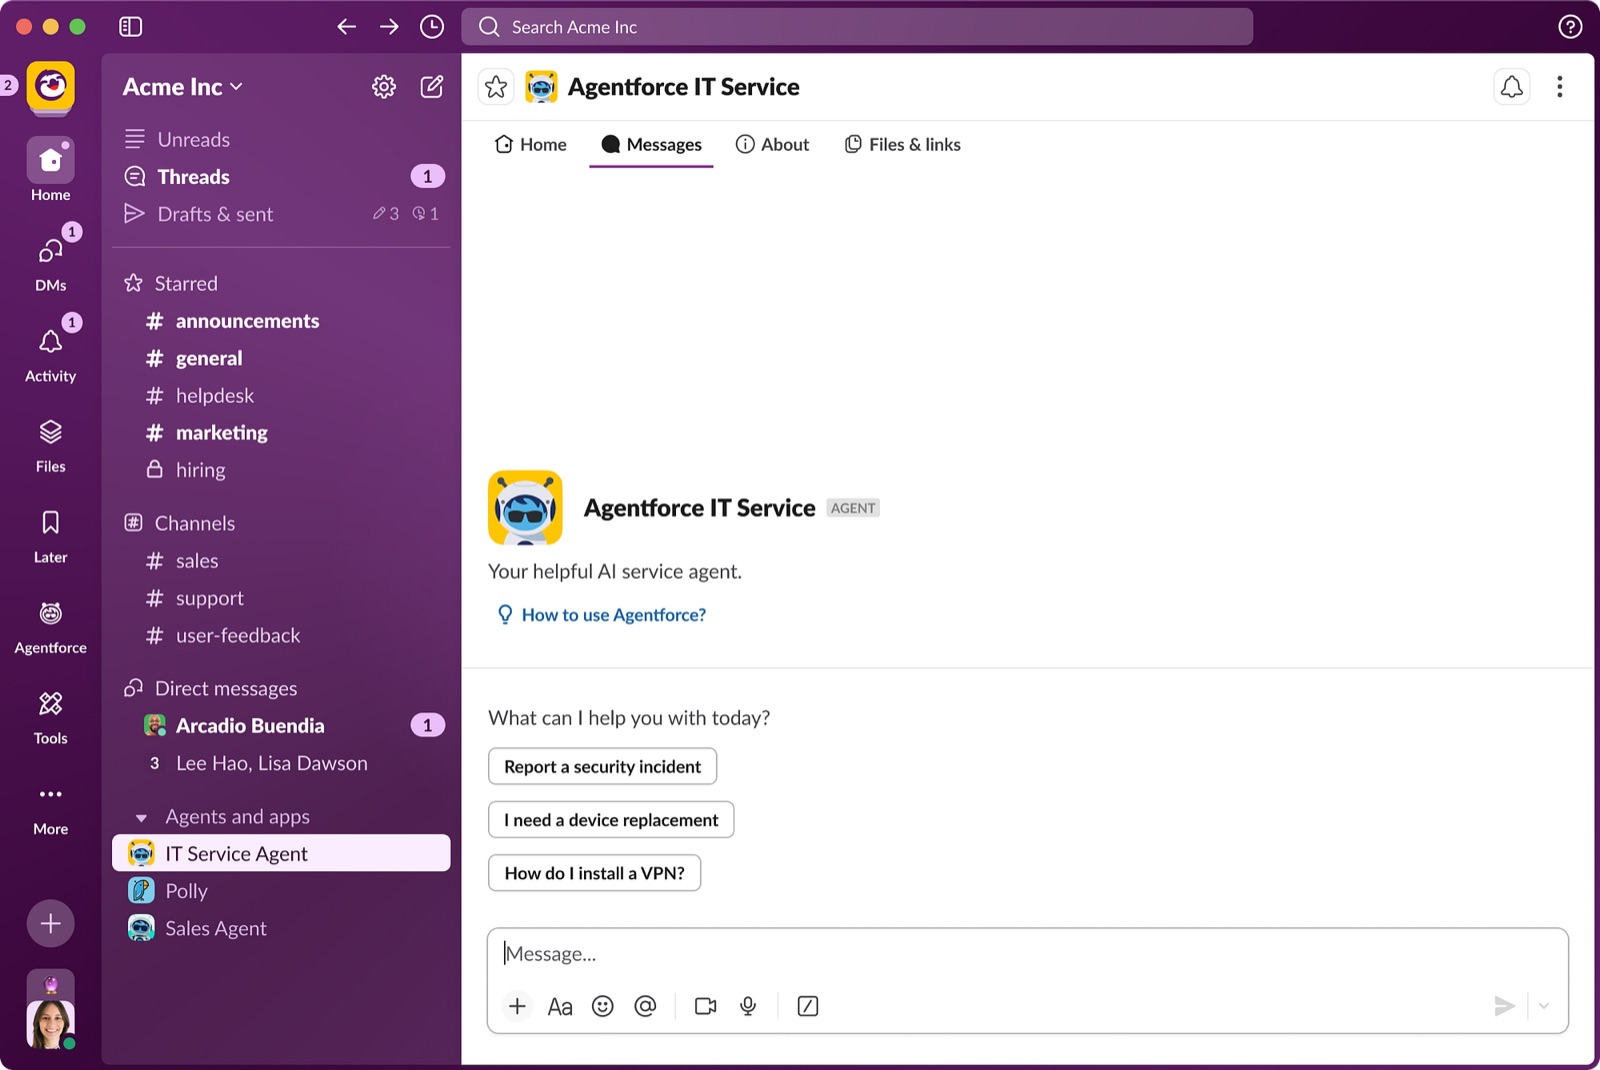Click Report a security incident button
The width and height of the screenshot is (1600, 1070).
(603, 767)
